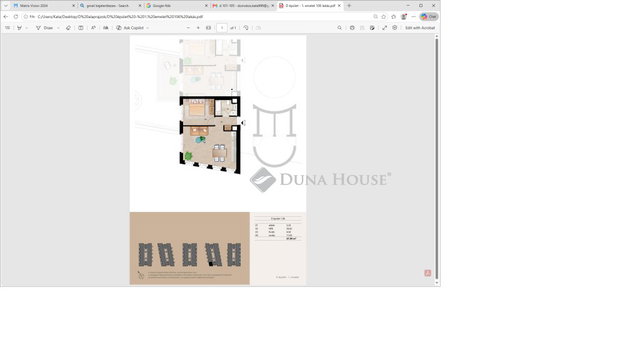Open the Find in document search icon
640x360 pixels.
tap(339, 28)
